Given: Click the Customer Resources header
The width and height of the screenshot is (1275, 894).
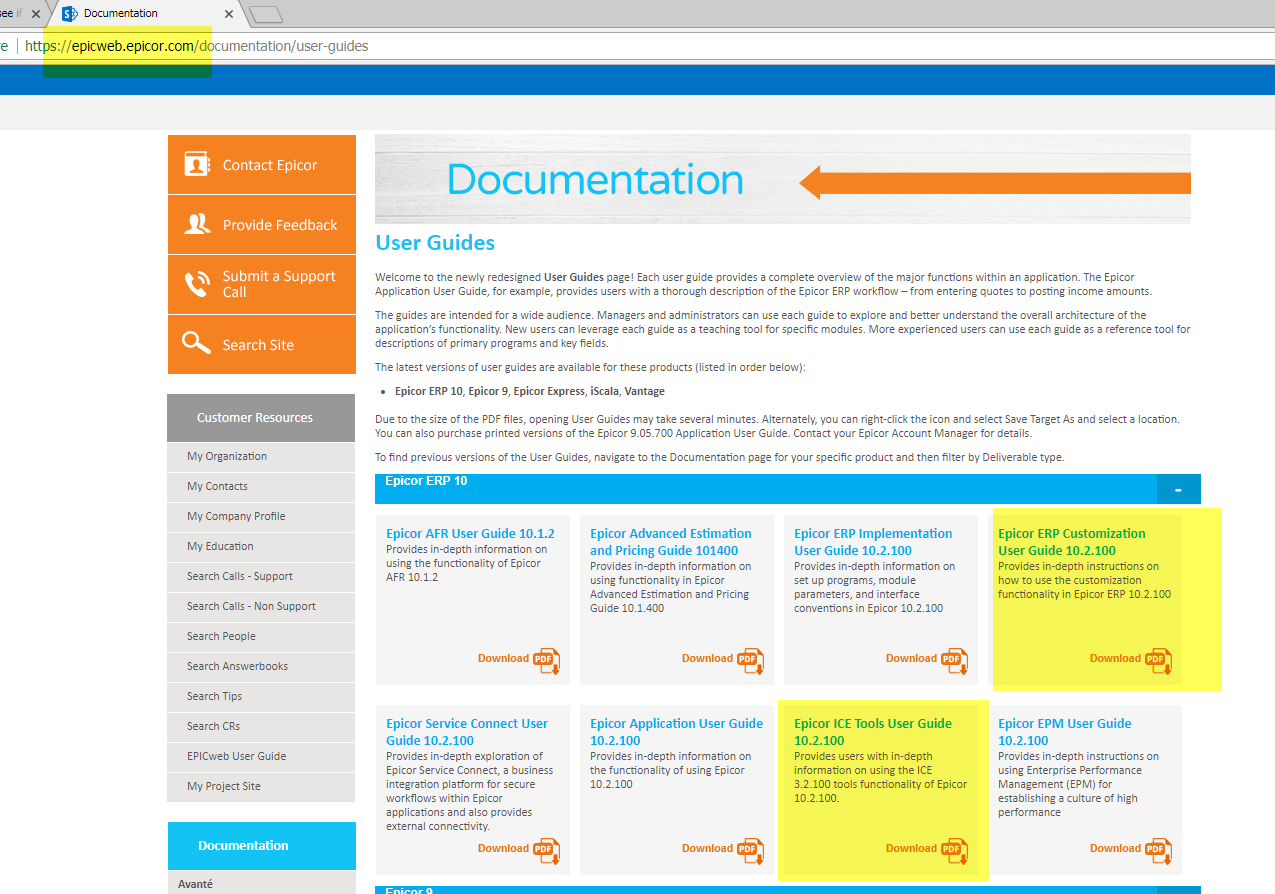Looking at the screenshot, I should click(x=261, y=418).
